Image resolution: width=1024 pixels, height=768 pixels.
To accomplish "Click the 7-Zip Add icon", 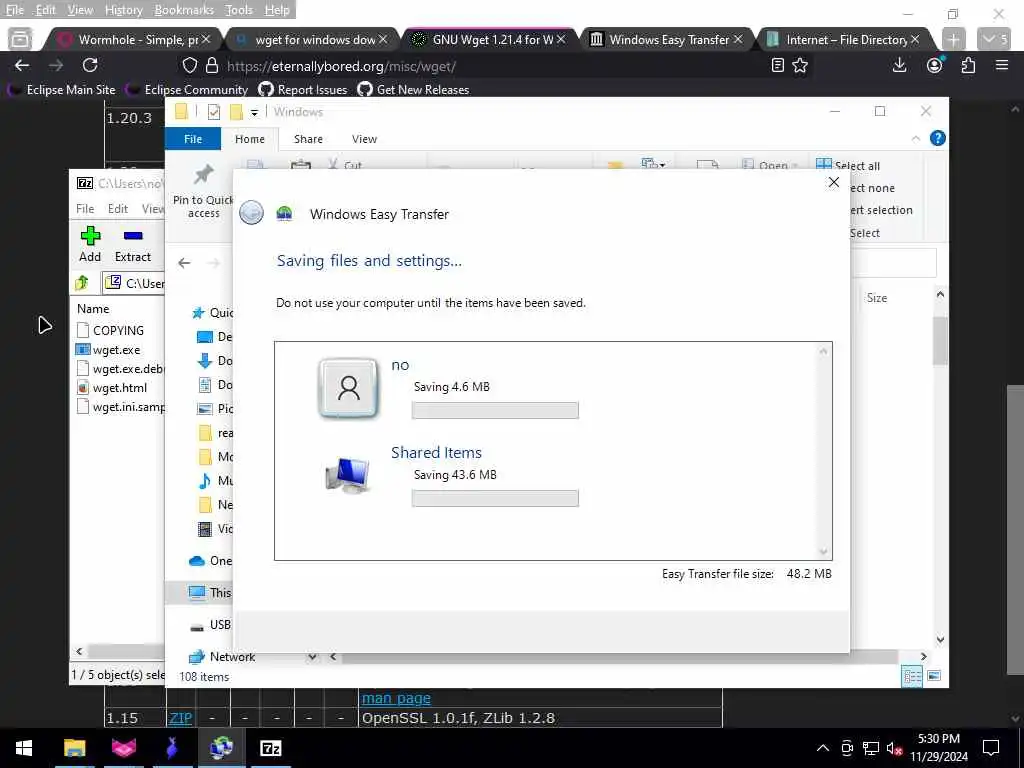I will tap(90, 236).
